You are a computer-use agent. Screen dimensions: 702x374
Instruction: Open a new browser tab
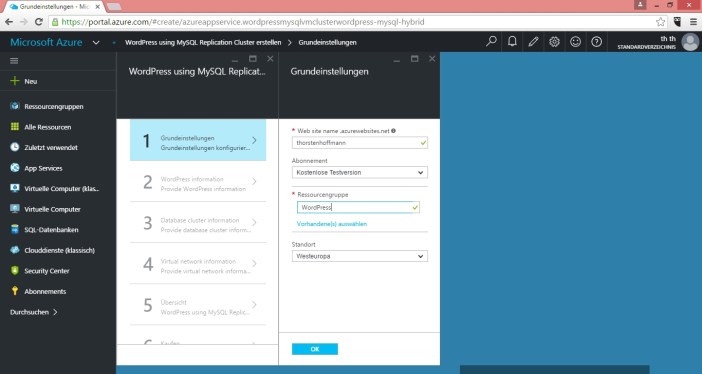(x=114, y=7)
